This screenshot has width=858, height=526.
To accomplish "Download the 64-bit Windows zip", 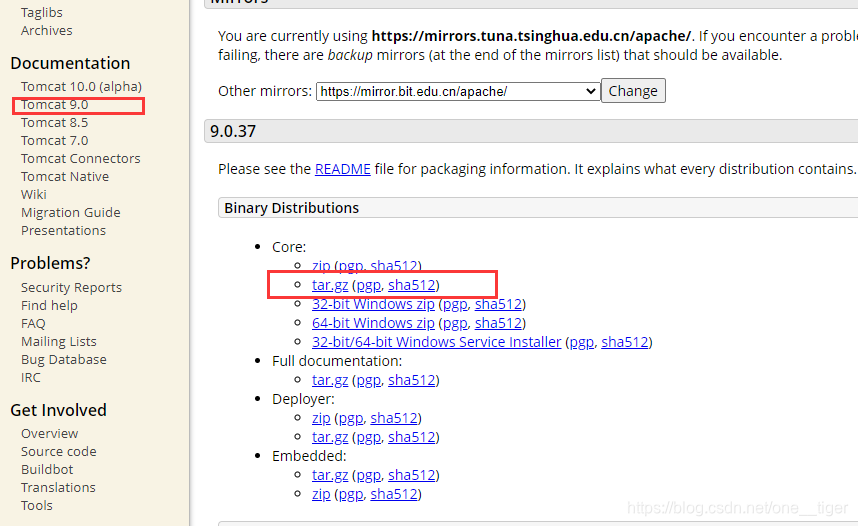I will (x=373, y=323).
